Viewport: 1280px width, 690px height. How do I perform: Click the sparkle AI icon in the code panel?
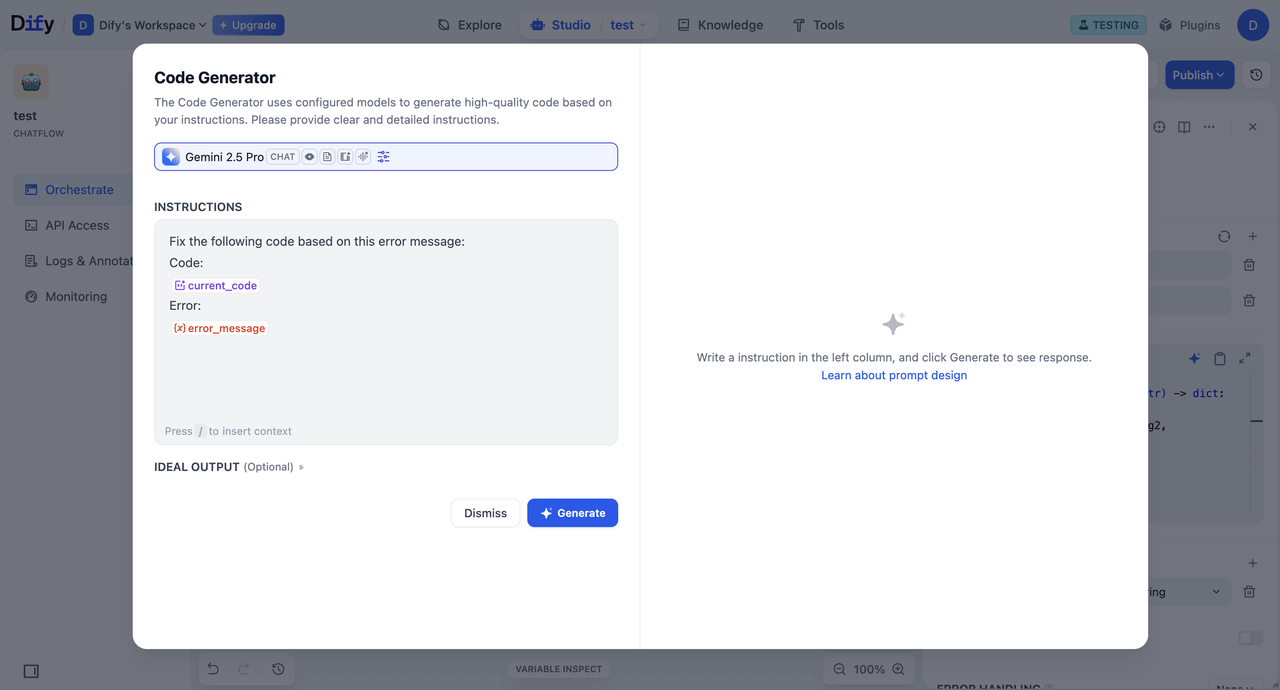pos(1194,358)
